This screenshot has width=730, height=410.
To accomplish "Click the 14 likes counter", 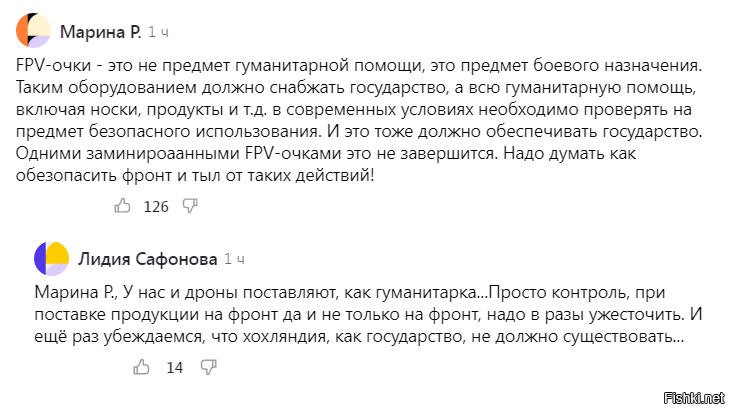I will click(175, 368).
